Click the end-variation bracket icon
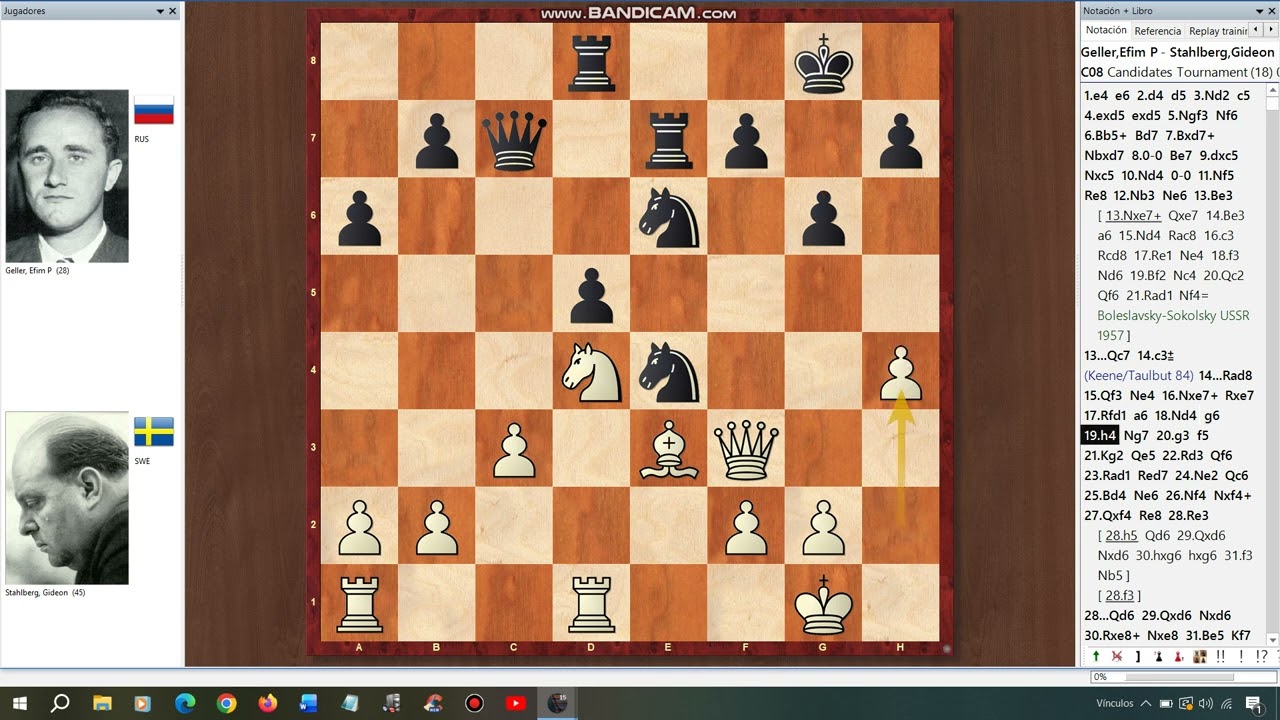Image resolution: width=1280 pixels, height=720 pixels. (1138, 657)
